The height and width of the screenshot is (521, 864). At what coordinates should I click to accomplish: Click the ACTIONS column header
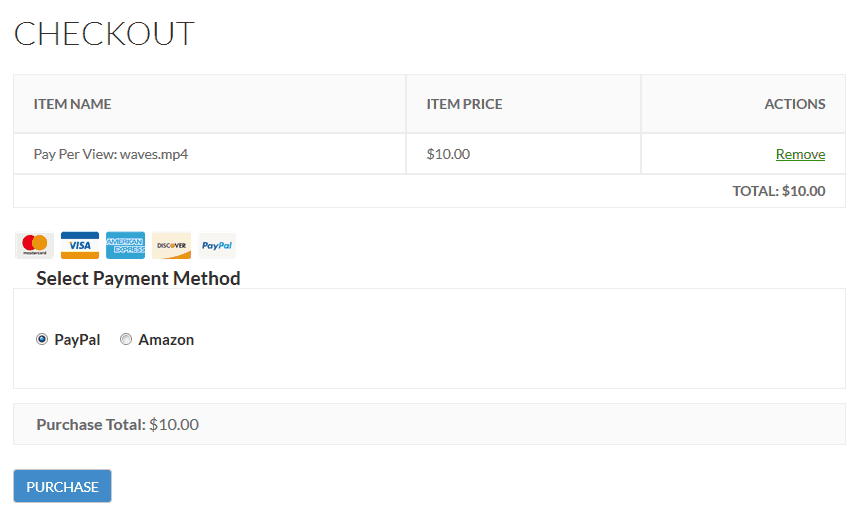(795, 104)
